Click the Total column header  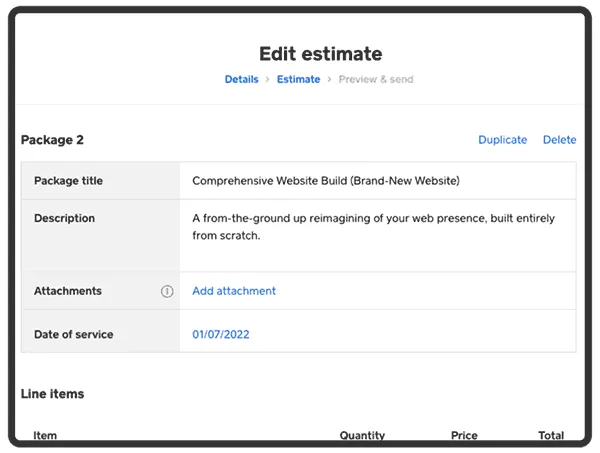tap(551, 435)
